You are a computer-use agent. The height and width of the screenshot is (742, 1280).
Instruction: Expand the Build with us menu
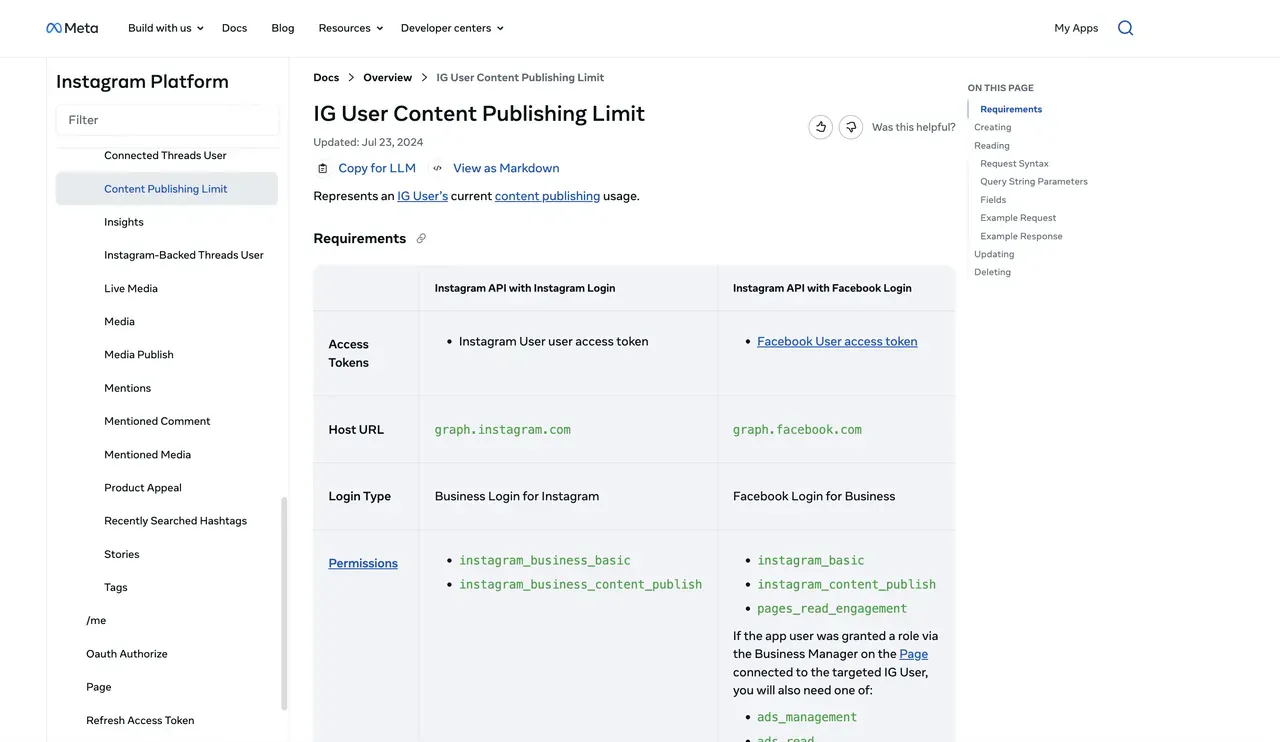pyautogui.click(x=166, y=28)
